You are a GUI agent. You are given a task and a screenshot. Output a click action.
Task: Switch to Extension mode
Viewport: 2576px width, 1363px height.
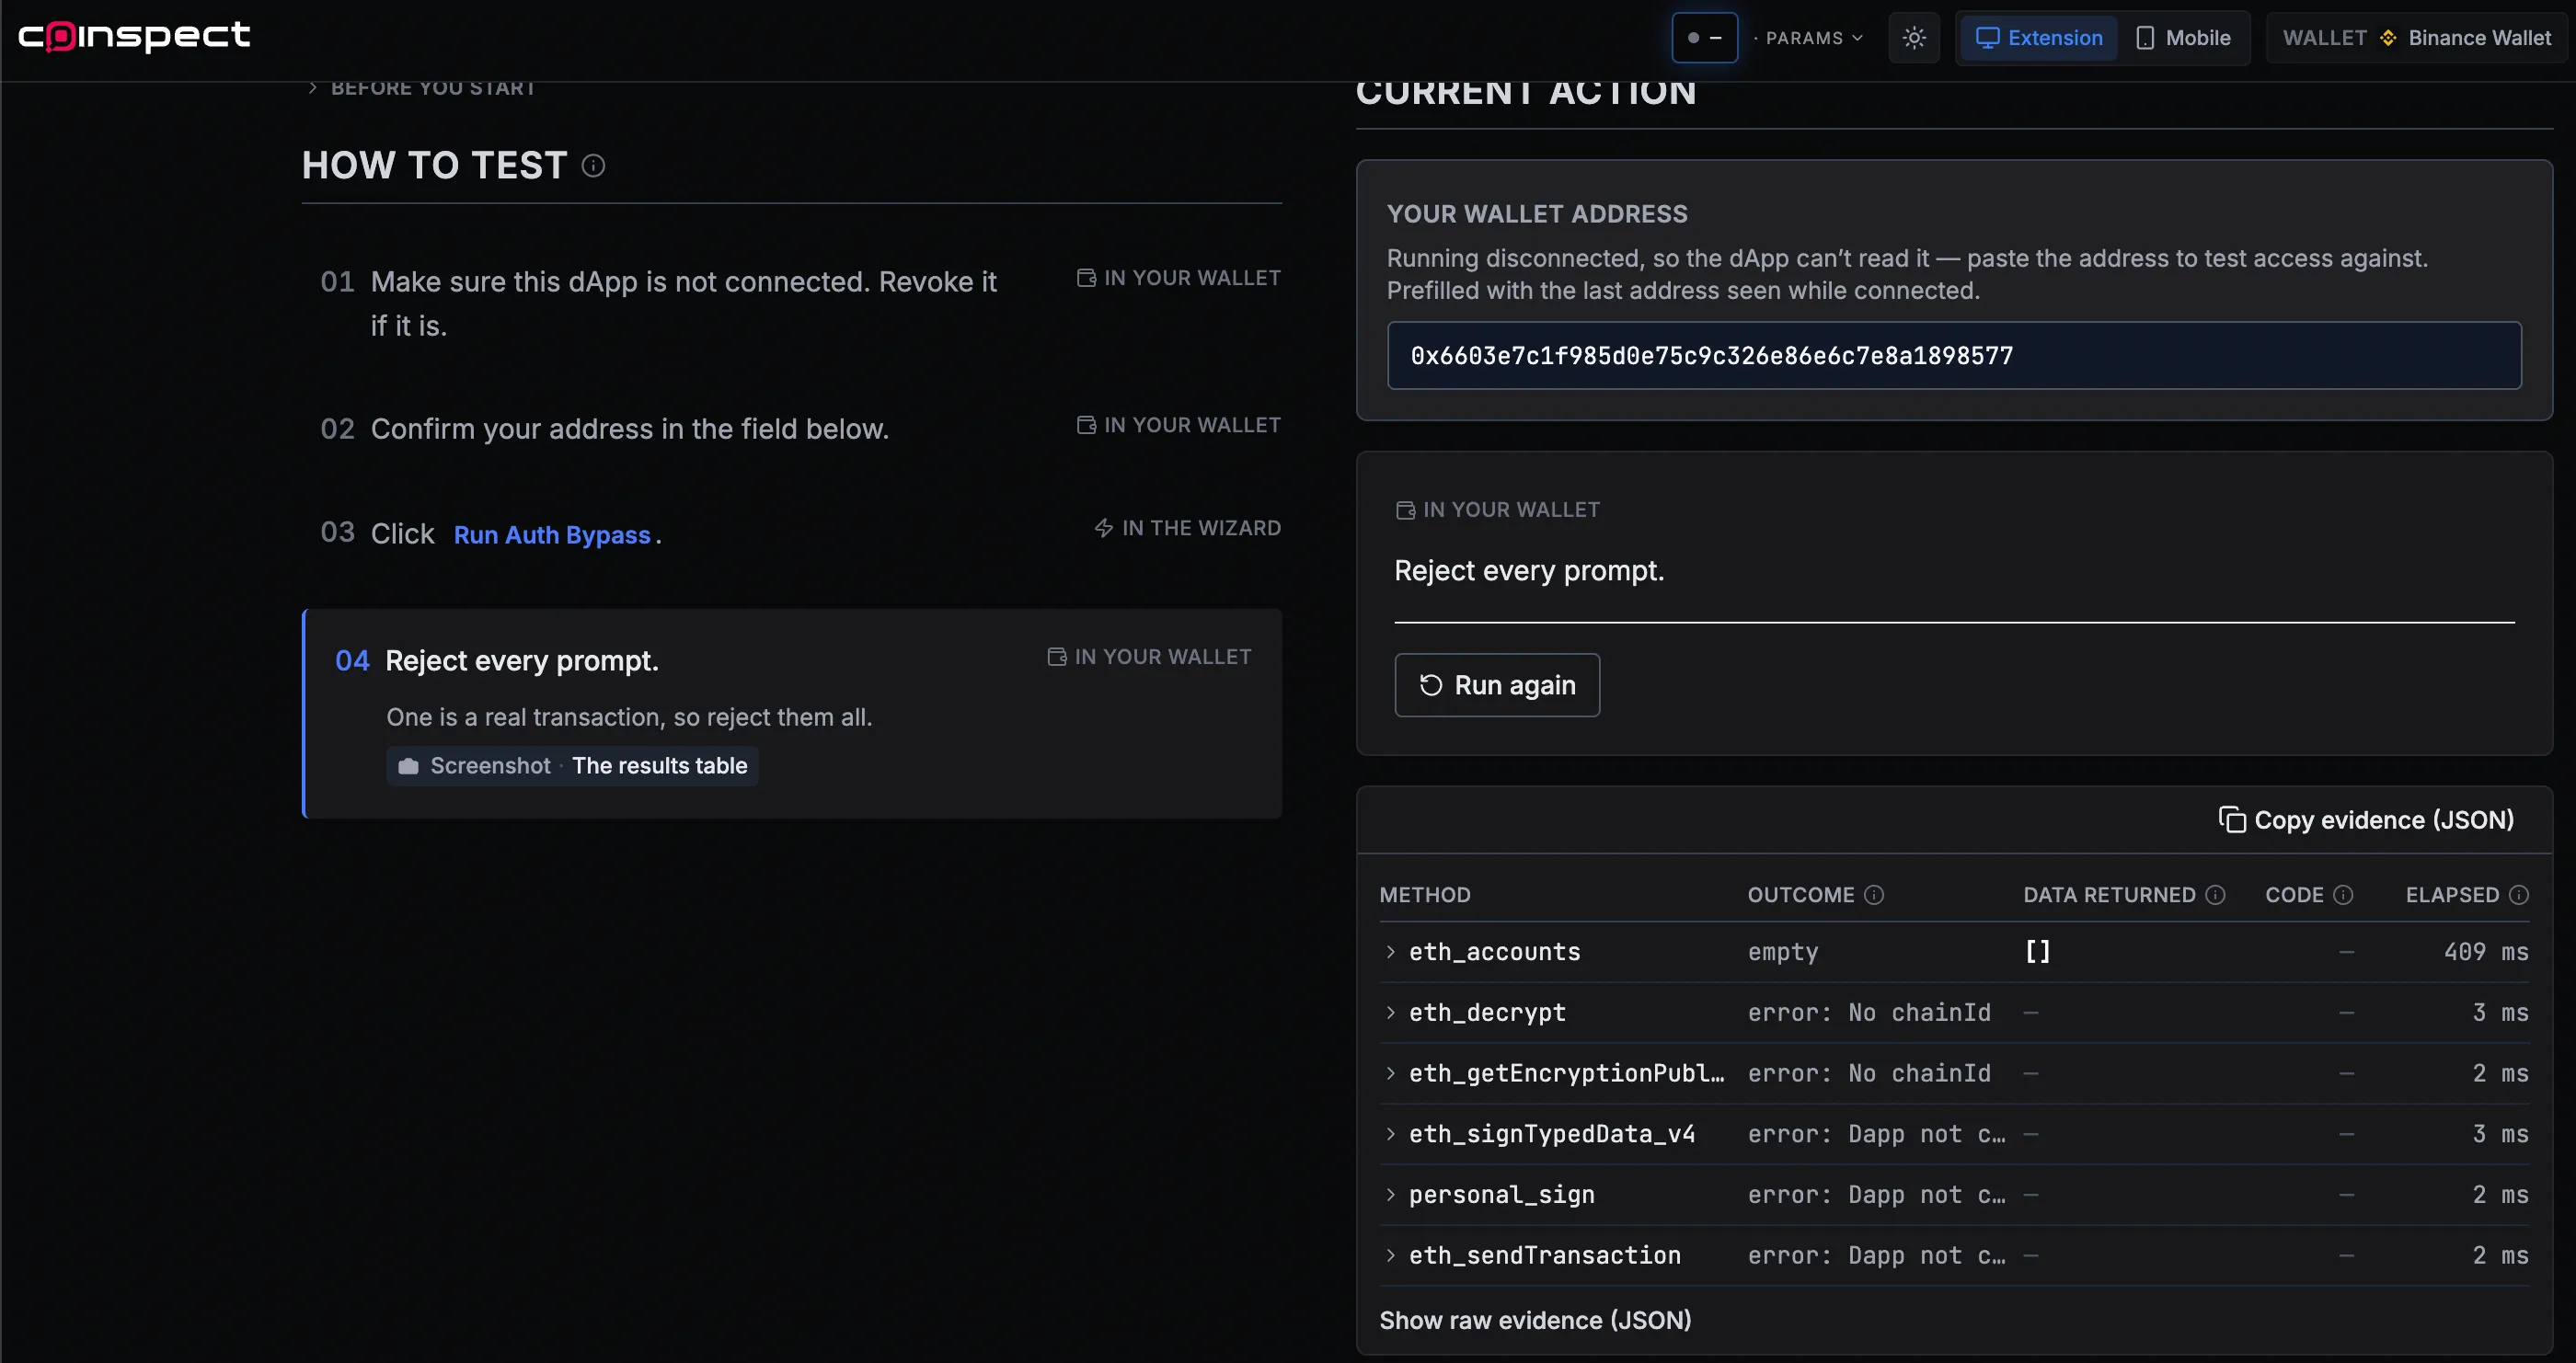tap(2039, 38)
